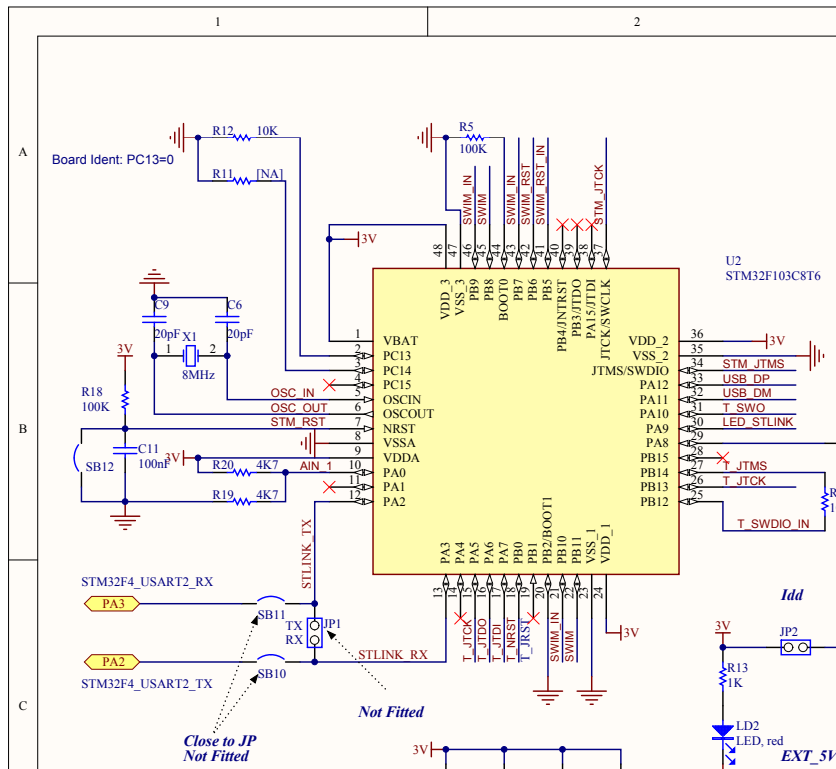Click the red no-connect X at PA1

pyautogui.click(x=329, y=487)
